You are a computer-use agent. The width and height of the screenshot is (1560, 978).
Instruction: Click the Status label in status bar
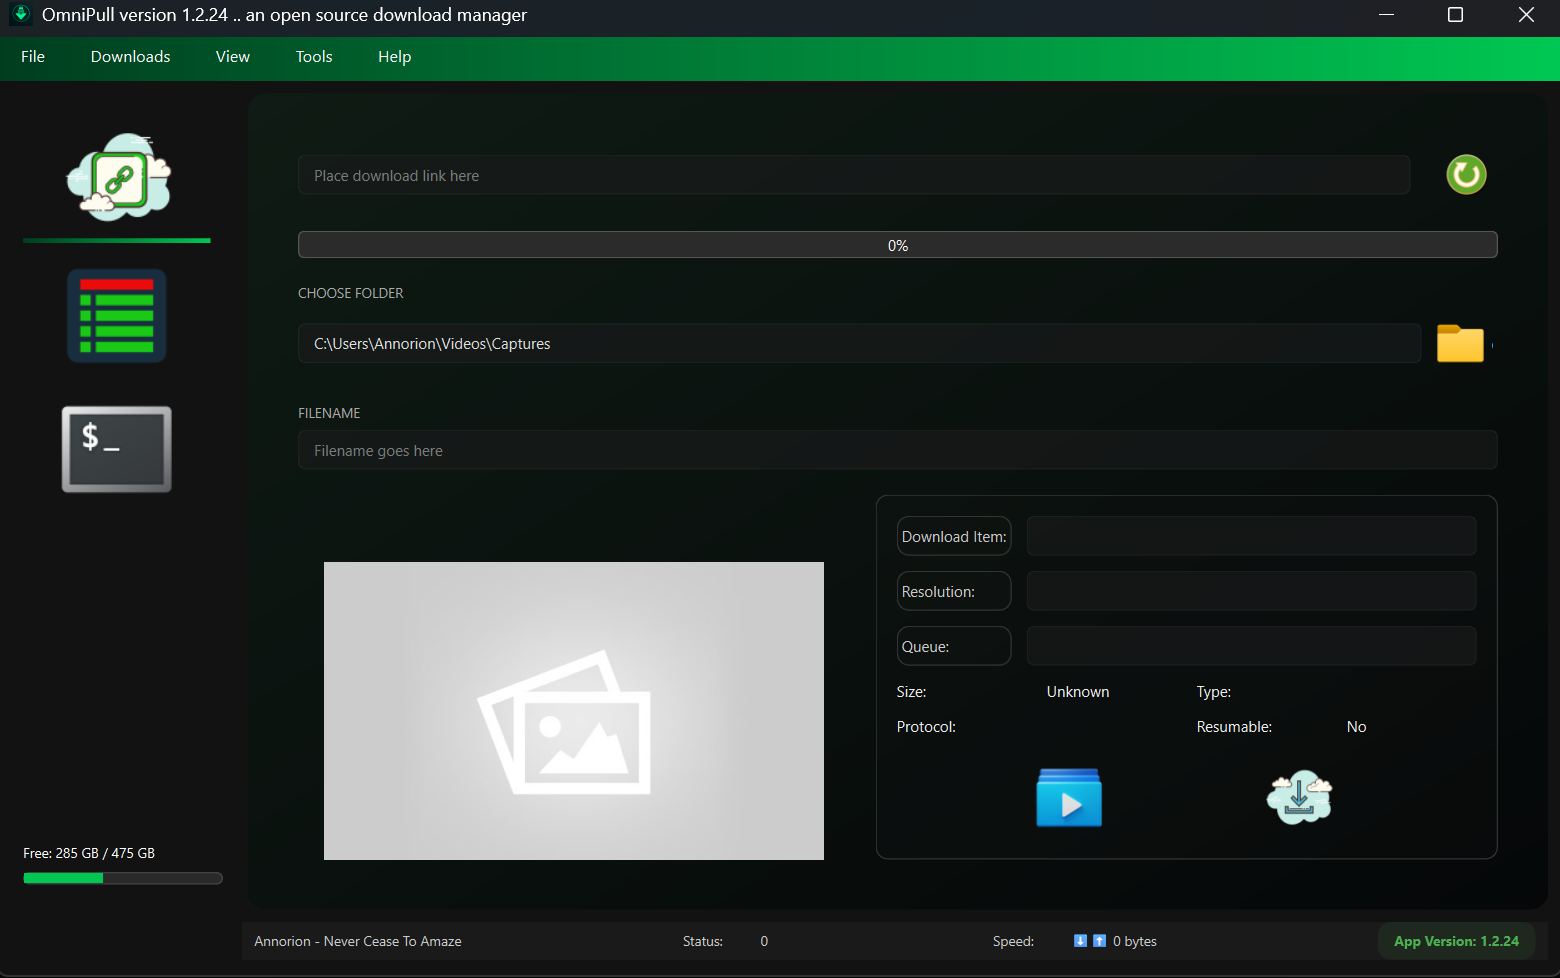[703, 941]
